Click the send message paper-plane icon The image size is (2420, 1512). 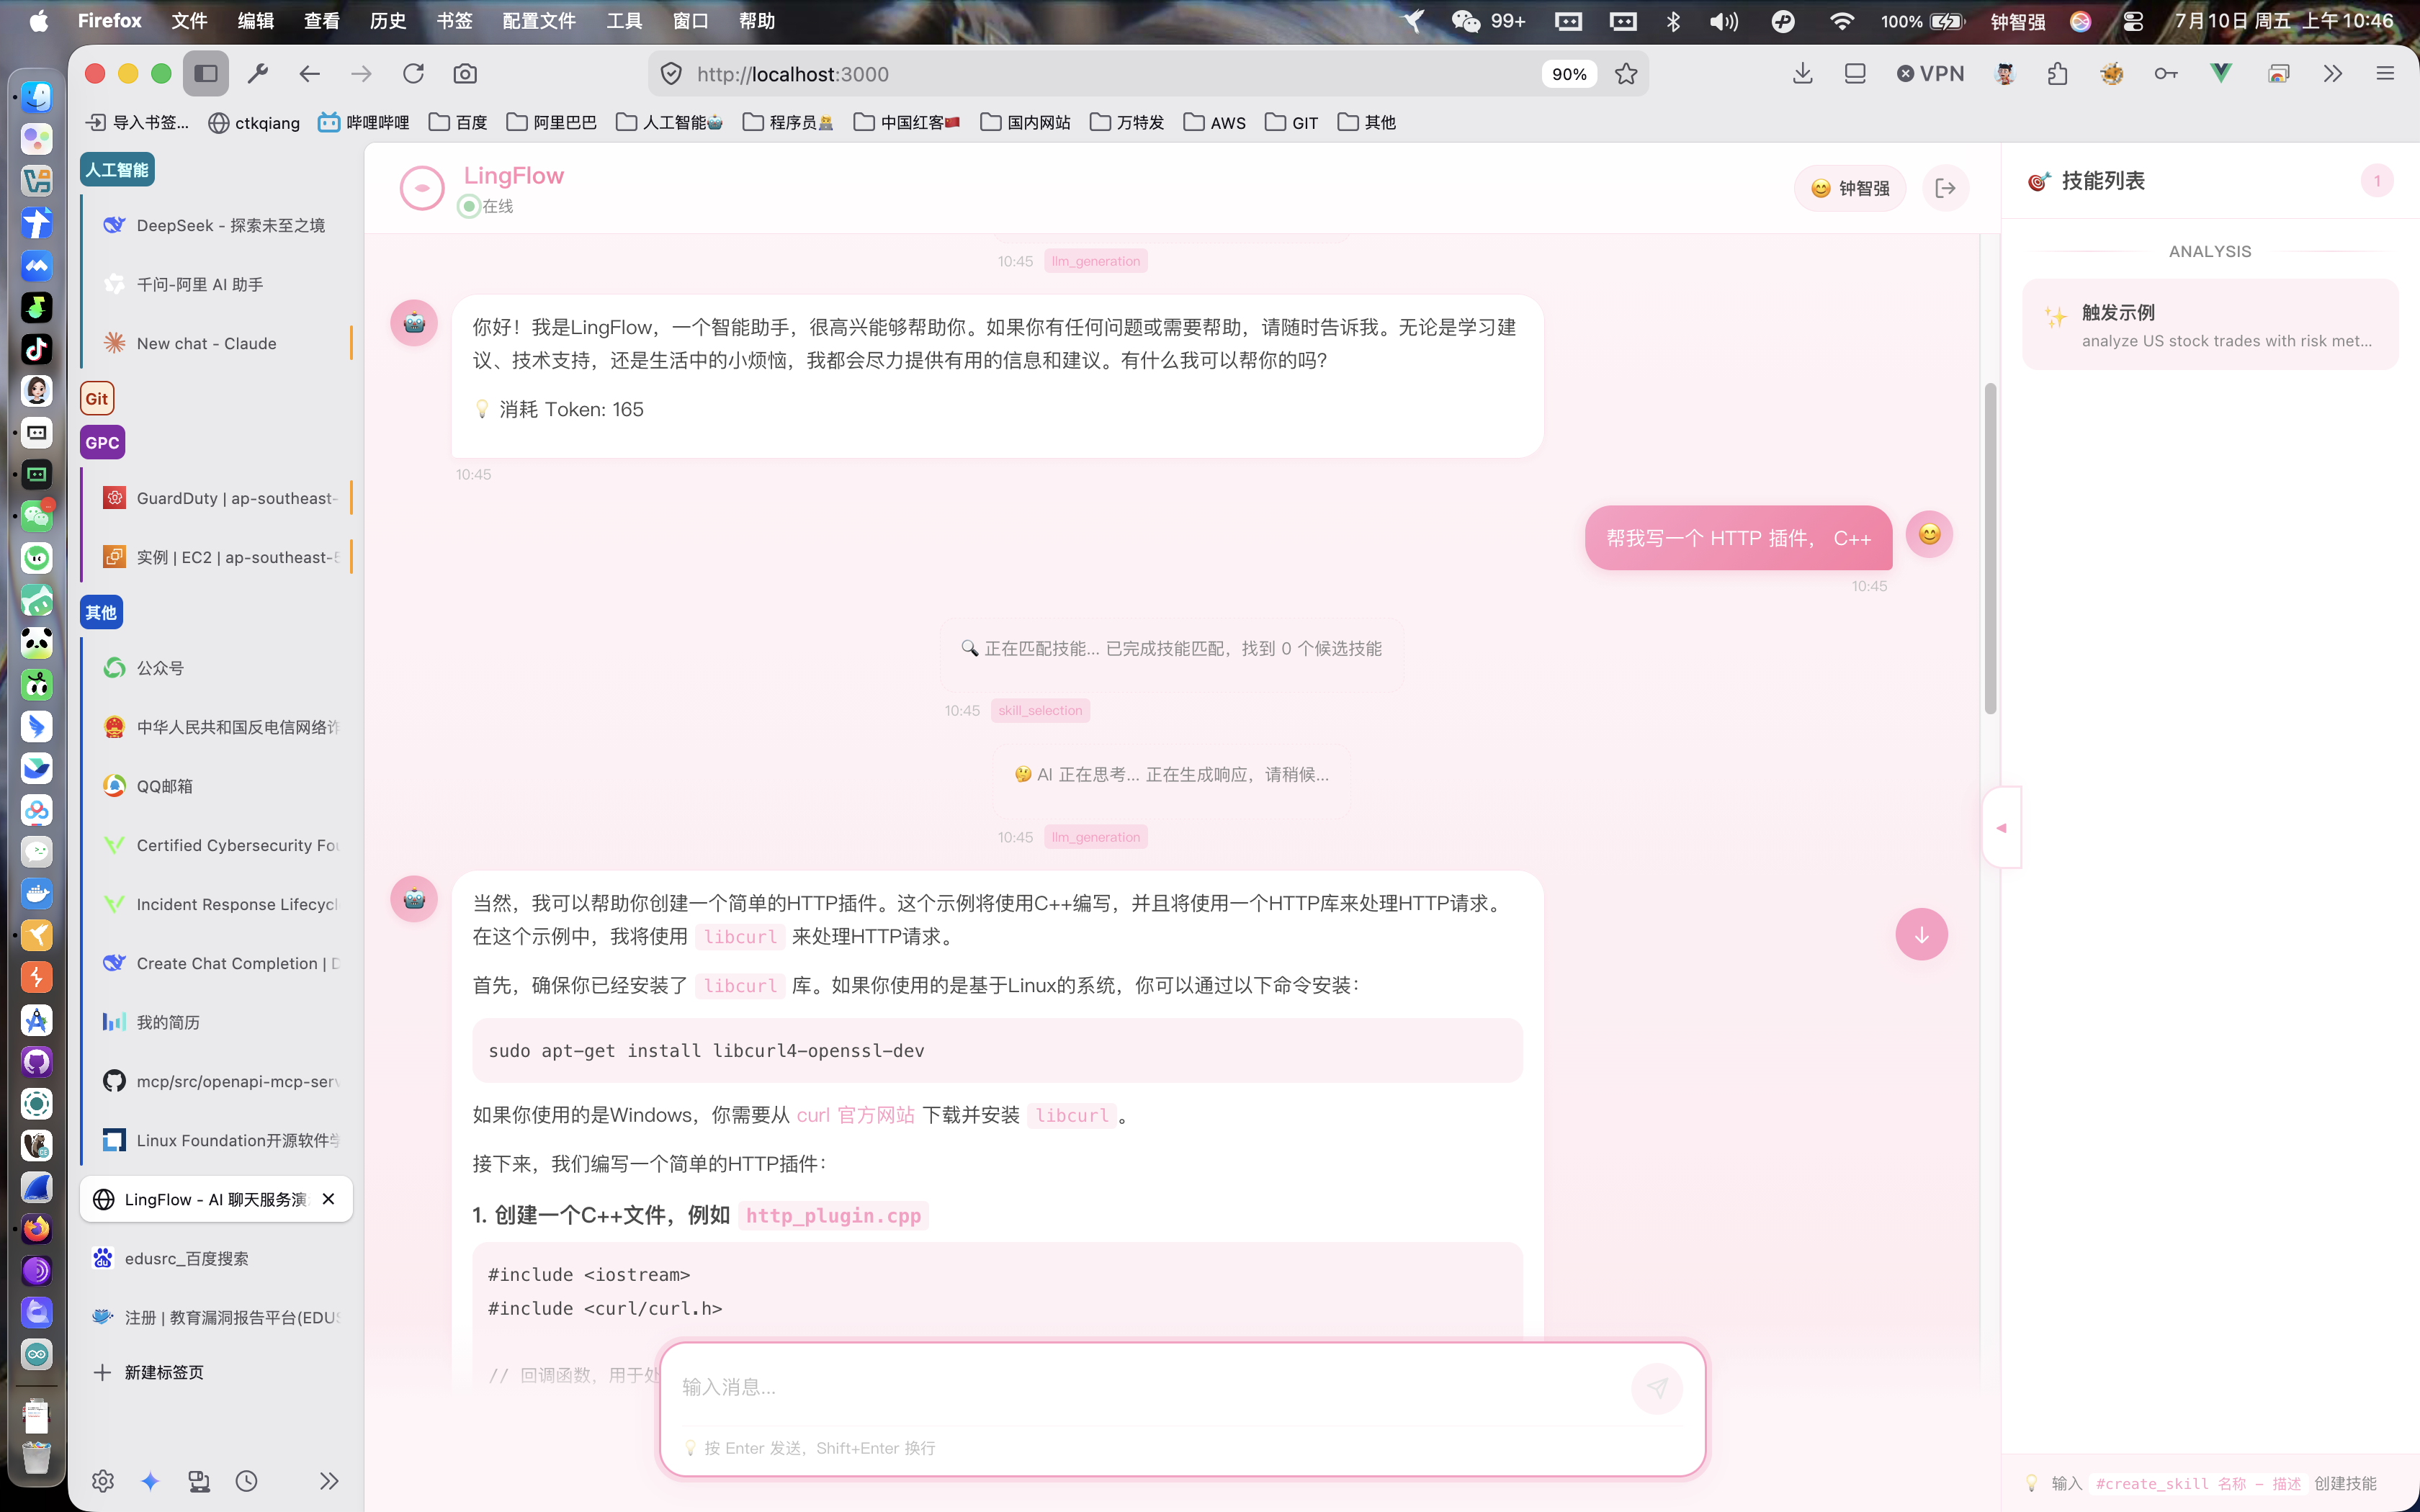(x=1657, y=1387)
